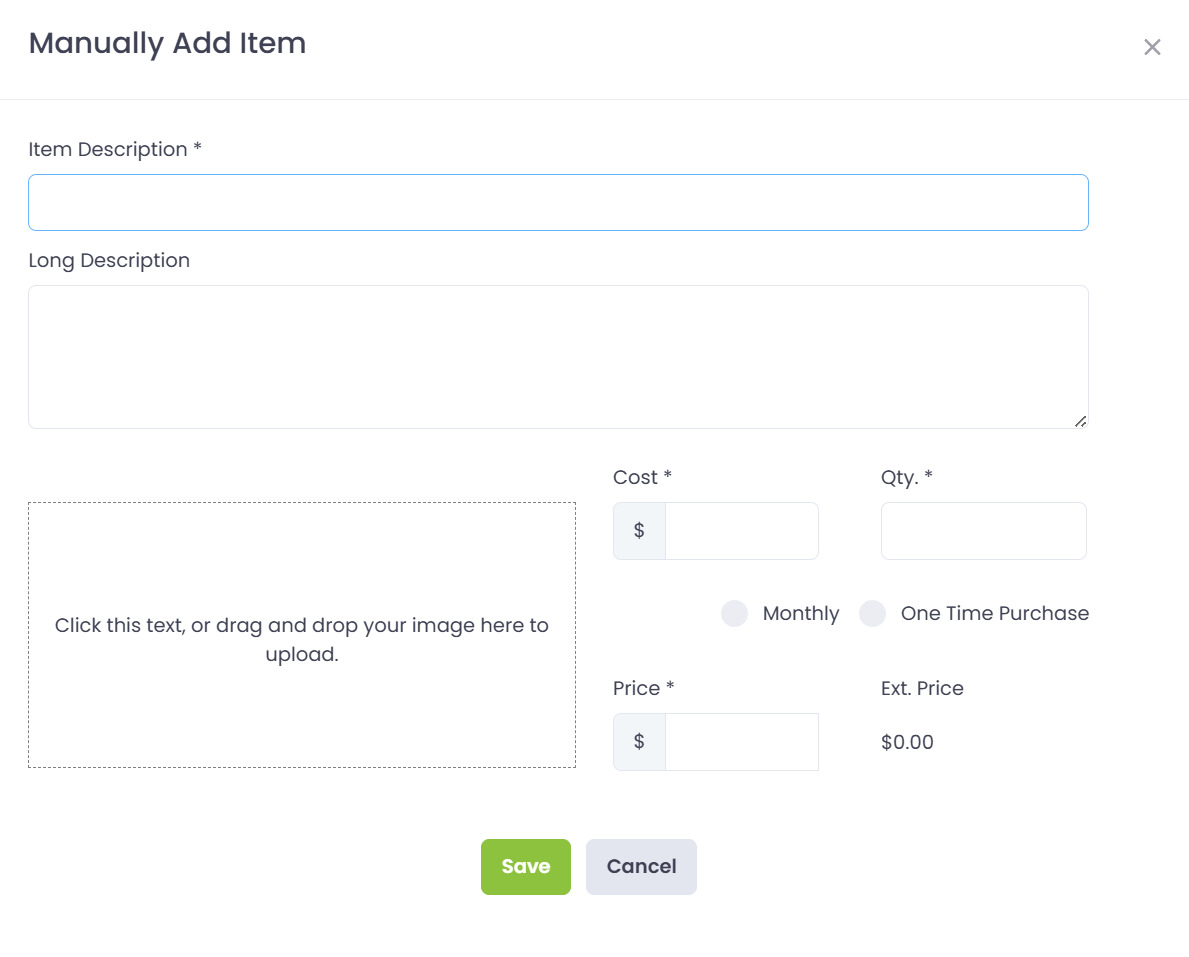
Task: Select the One Time Purchase option
Action: pyautogui.click(x=873, y=614)
